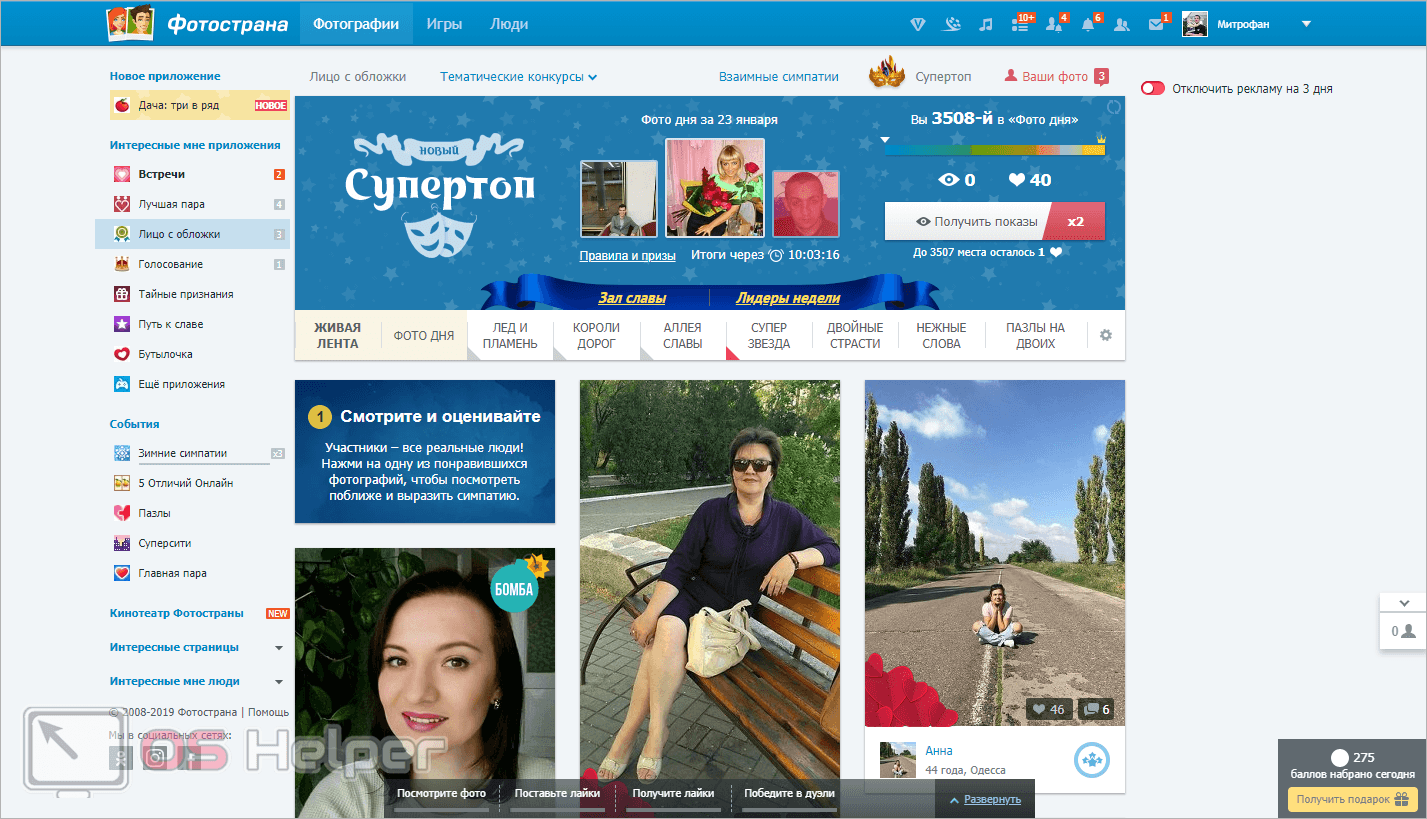Open the friends icon in header
The width and height of the screenshot is (1427, 819).
1122,24
